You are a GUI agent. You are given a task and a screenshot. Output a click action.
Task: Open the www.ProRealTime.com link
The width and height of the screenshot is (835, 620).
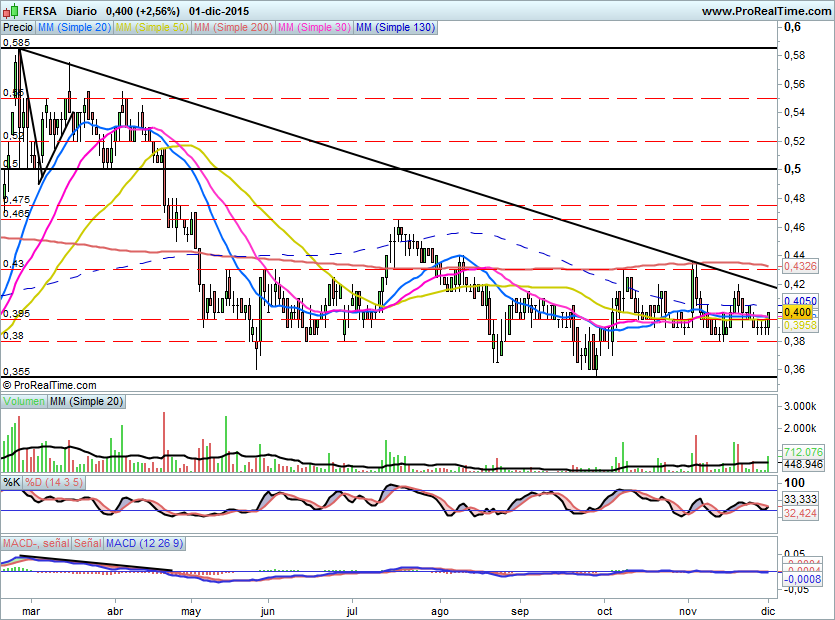pyautogui.click(x=766, y=11)
